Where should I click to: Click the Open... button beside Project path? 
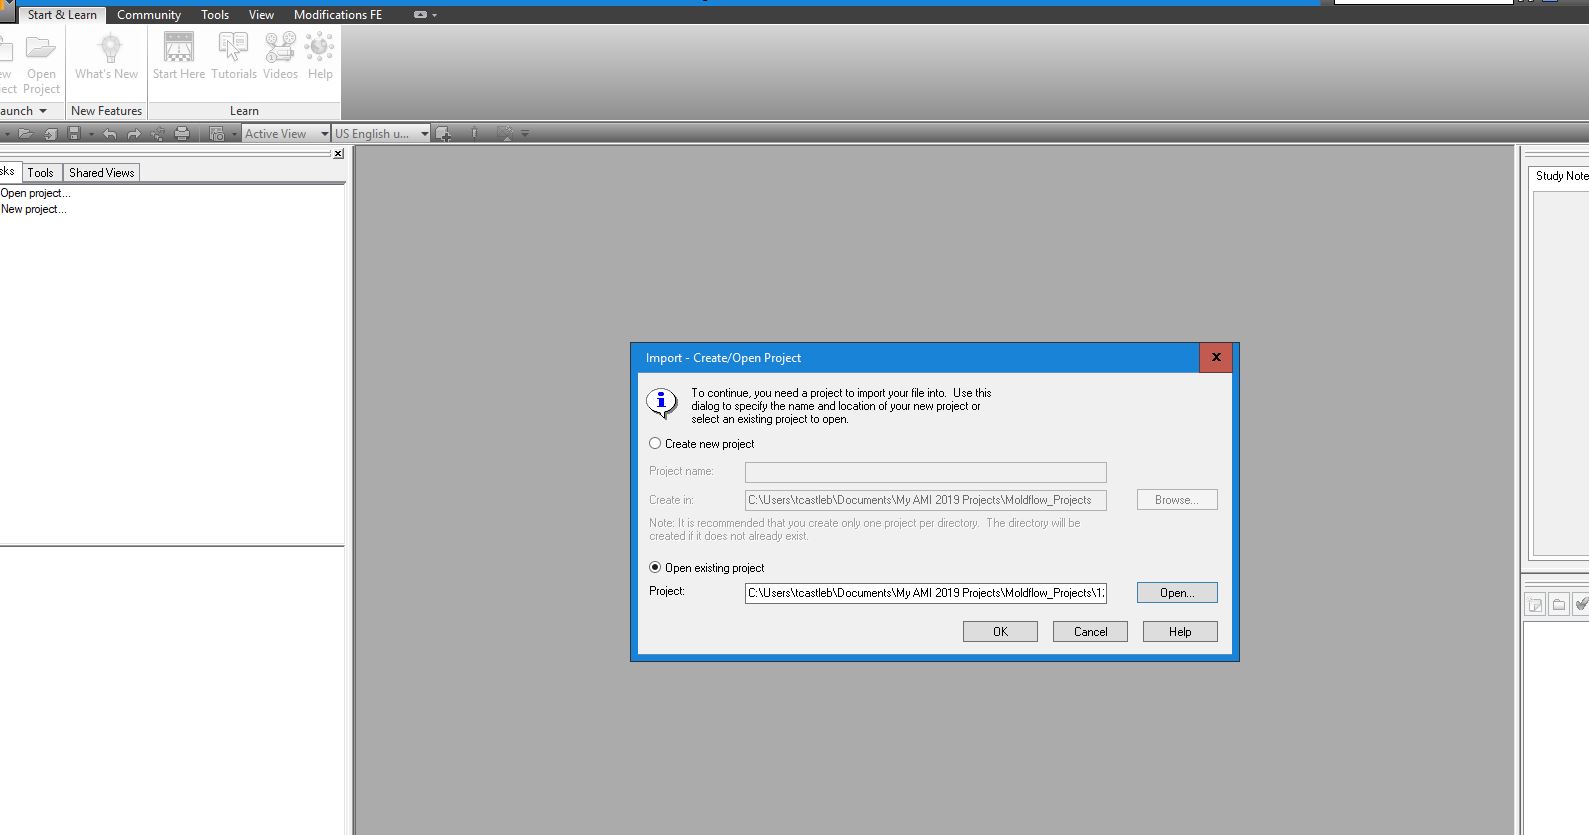(1177, 592)
